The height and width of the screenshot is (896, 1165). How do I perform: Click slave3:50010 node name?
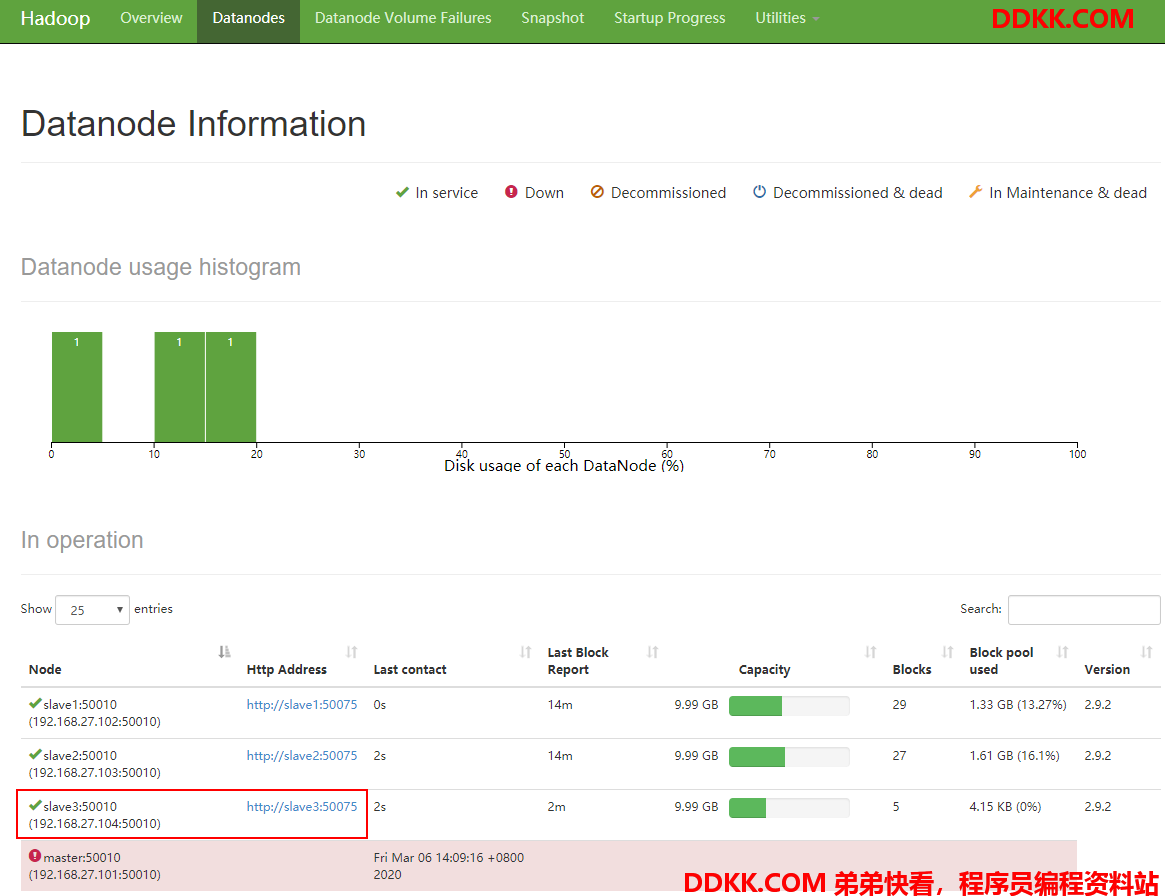pos(80,807)
